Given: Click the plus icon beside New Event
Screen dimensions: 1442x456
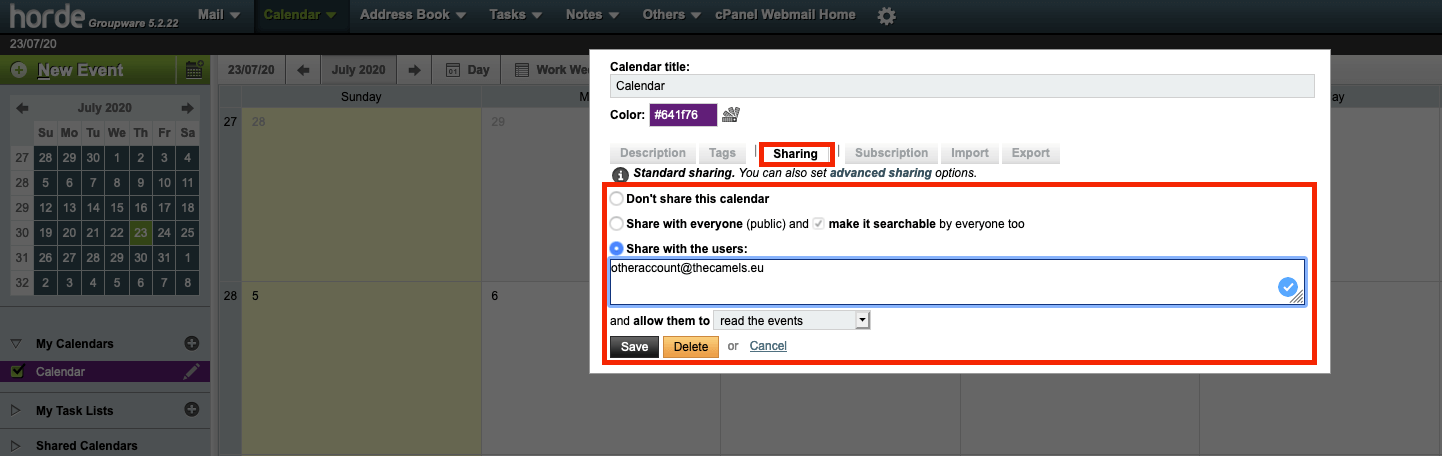Looking at the screenshot, I should pos(19,71).
